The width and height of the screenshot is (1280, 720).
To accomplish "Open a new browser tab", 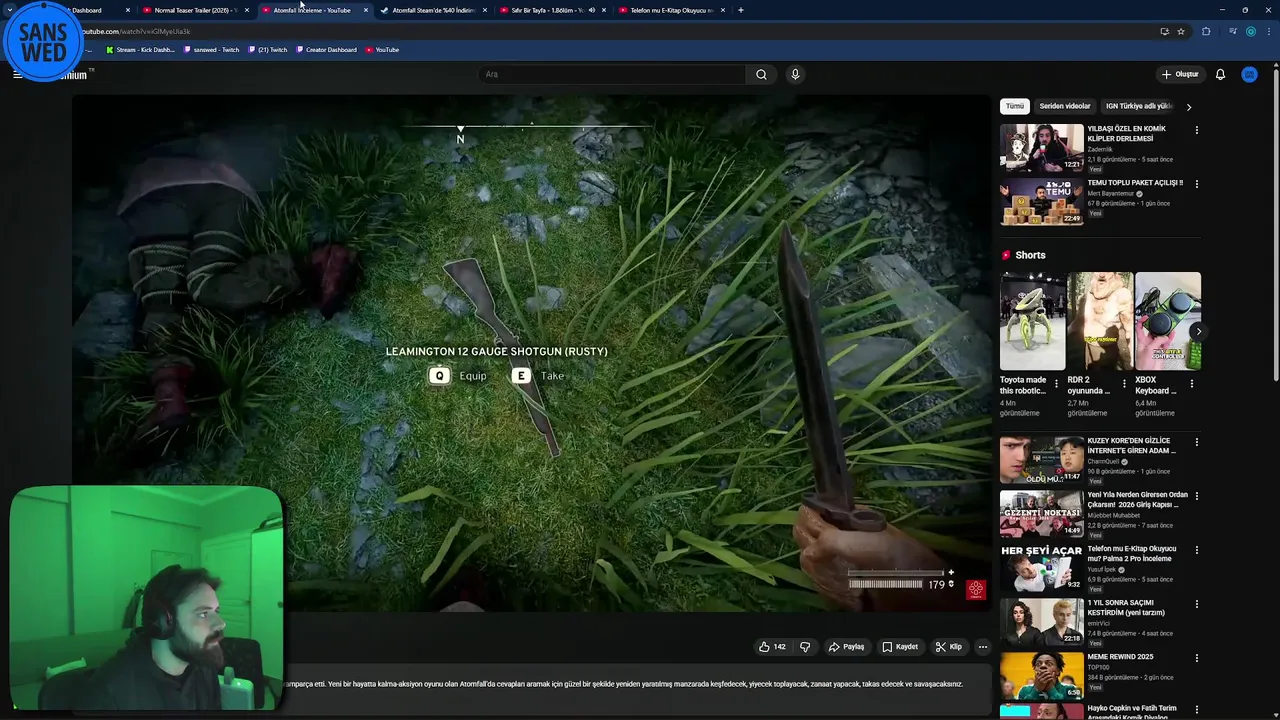I will 740,10.
